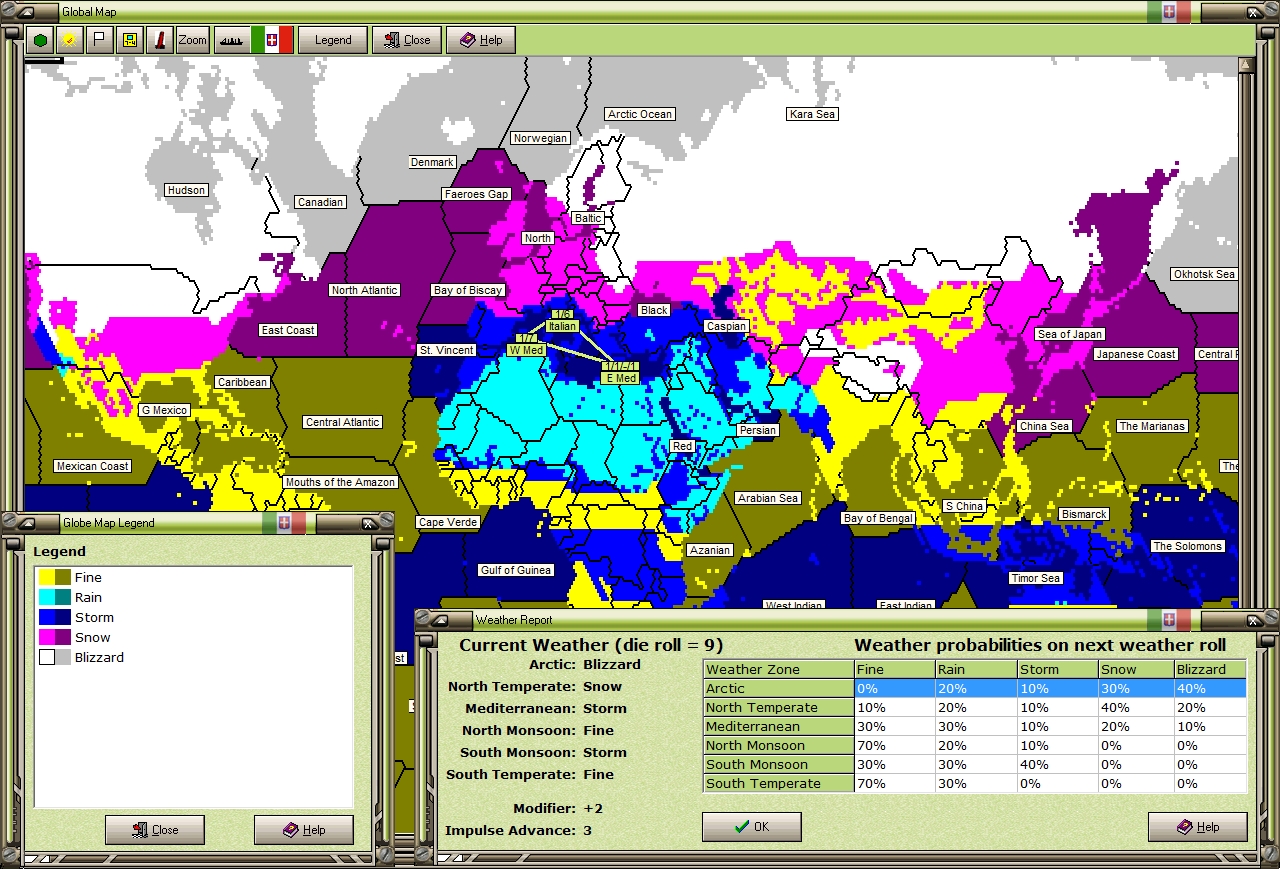Image resolution: width=1280 pixels, height=869 pixels.
Task: Click the map's vertical scrollbar up arrow
Action: [x=1245, y=66]
